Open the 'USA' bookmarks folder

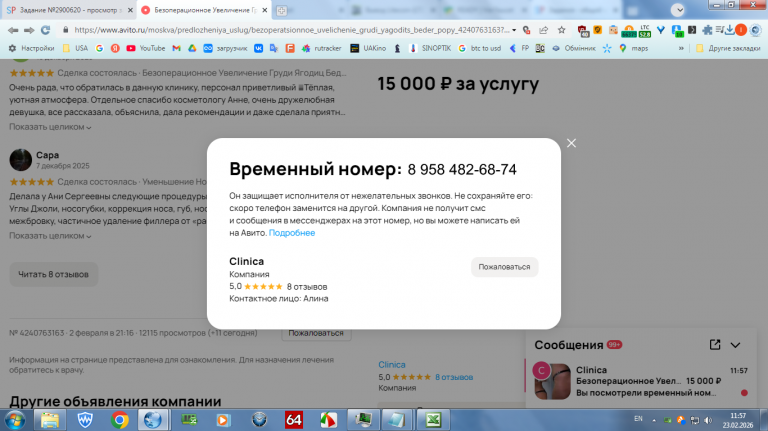[x=75, y=48]
